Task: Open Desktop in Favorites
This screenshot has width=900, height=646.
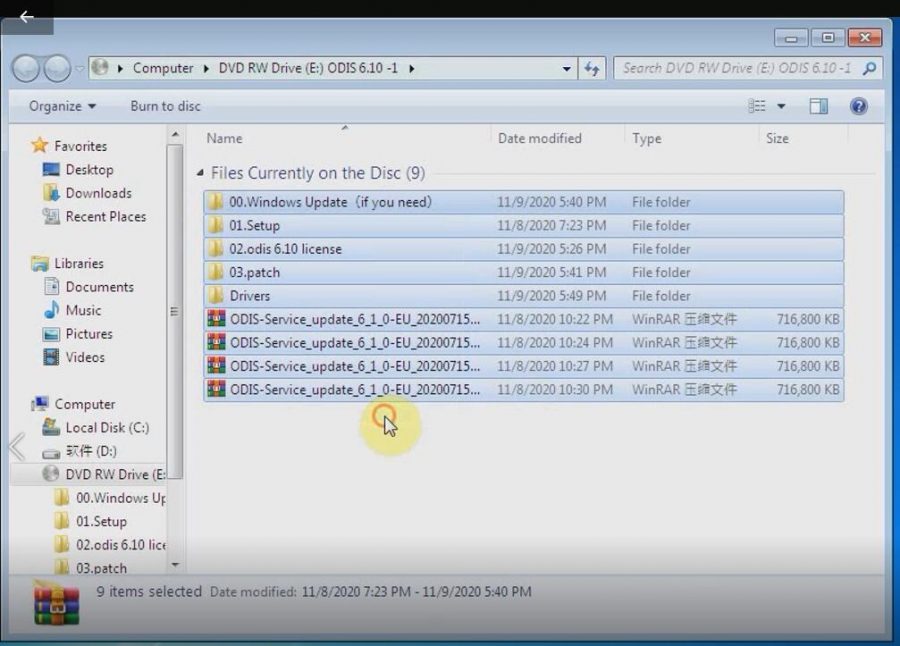Action: point(90,170)
